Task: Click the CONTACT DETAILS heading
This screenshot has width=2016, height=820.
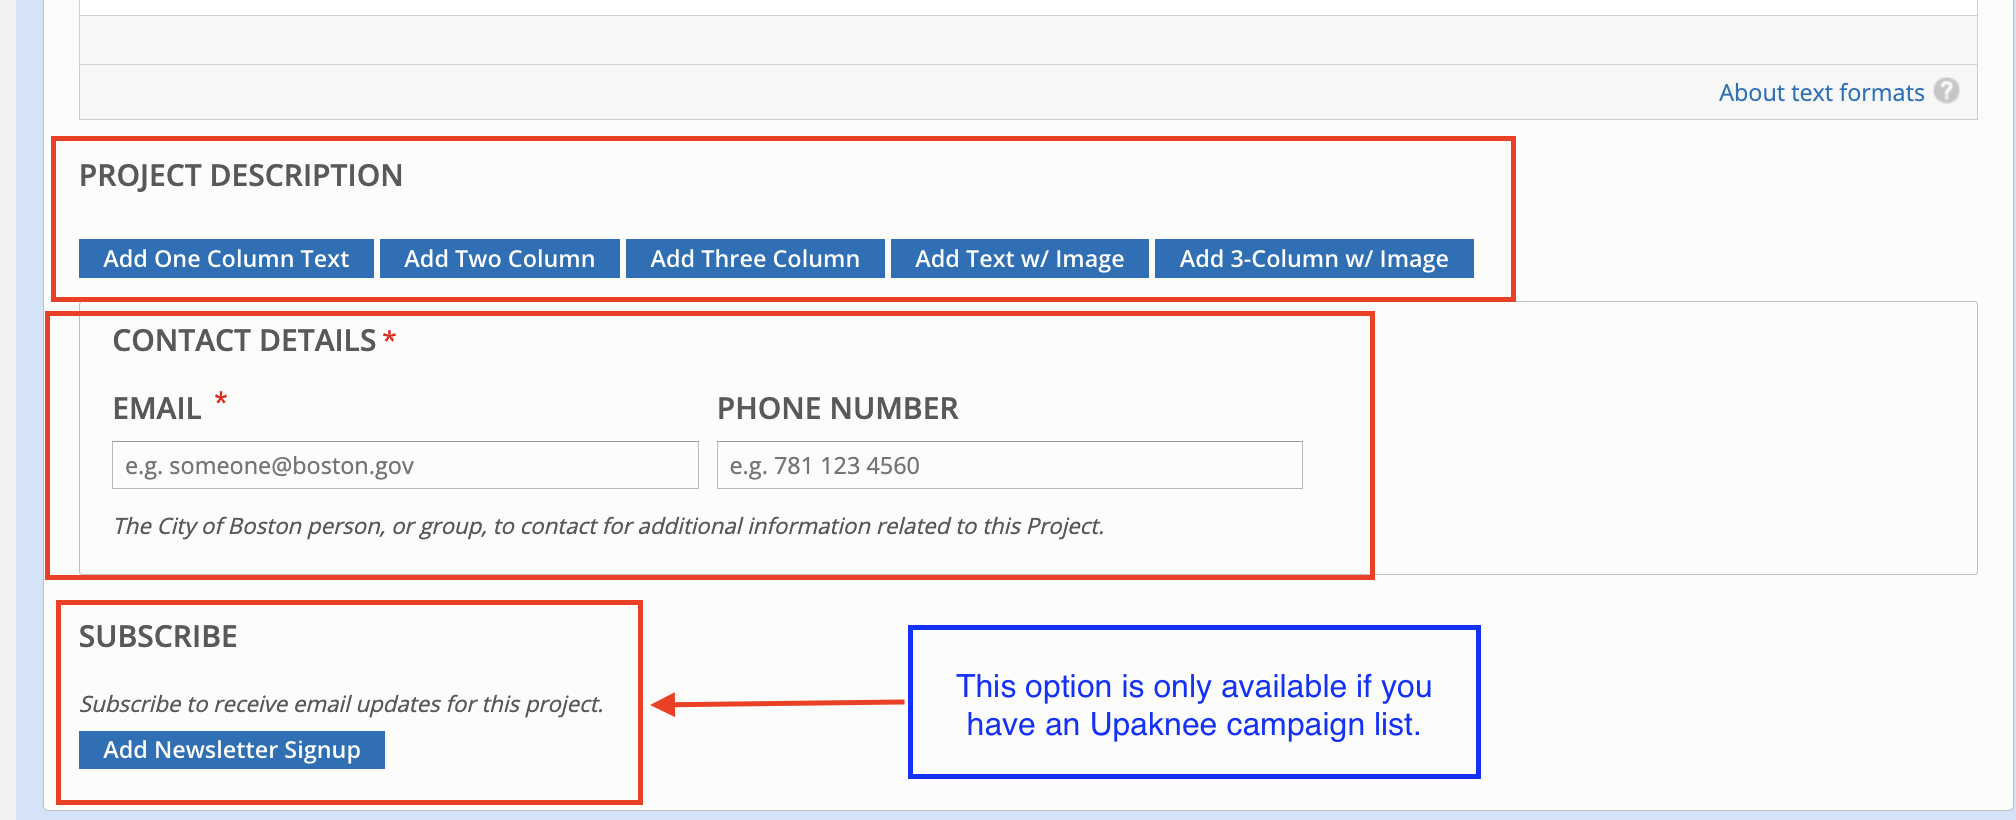Action: click(244, 341)
